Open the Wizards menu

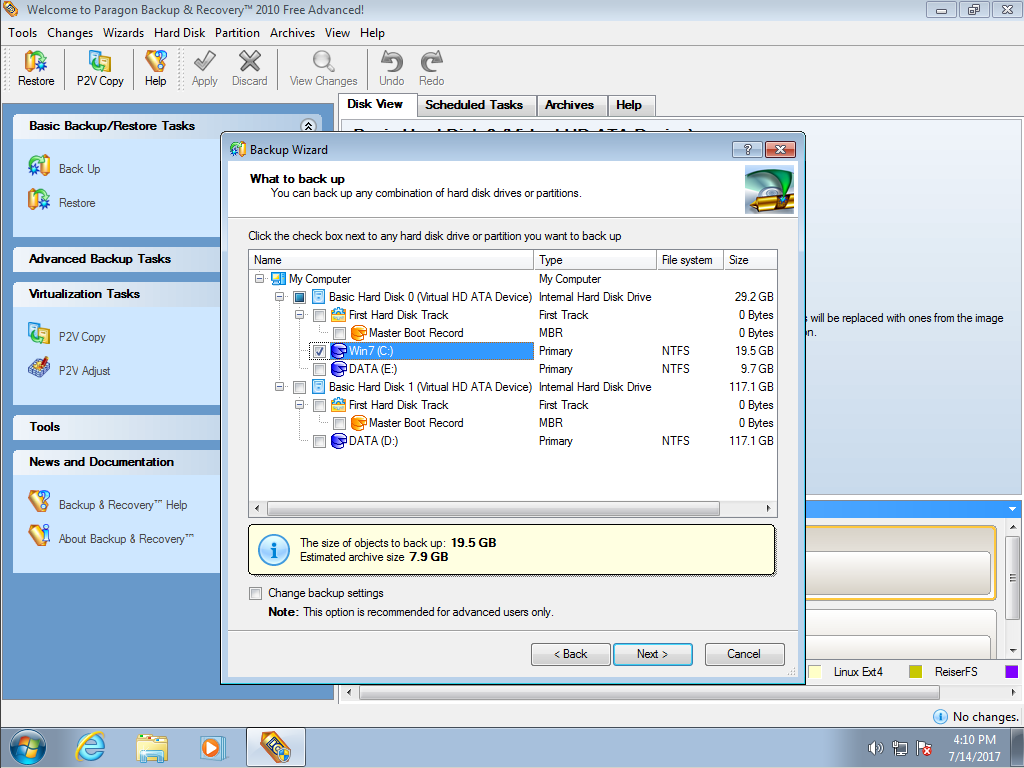click(123, 33)
